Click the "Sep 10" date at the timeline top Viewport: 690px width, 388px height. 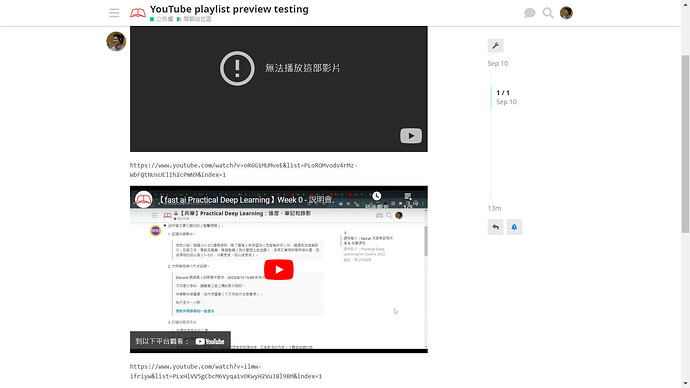pyautogui.click(x=498, y=63)
